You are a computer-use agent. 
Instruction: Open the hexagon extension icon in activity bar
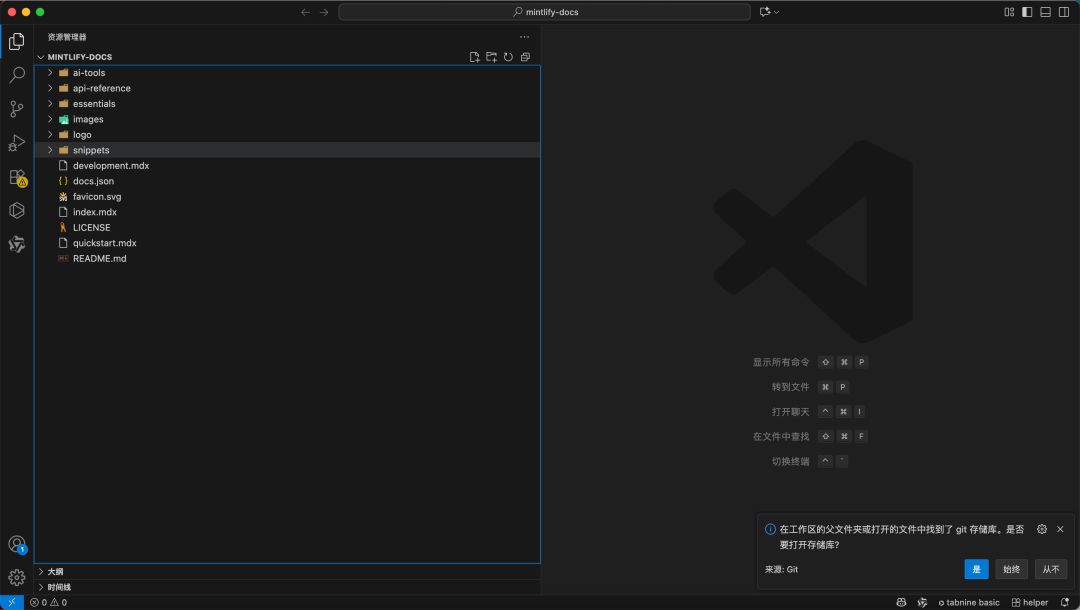[17, 210]
